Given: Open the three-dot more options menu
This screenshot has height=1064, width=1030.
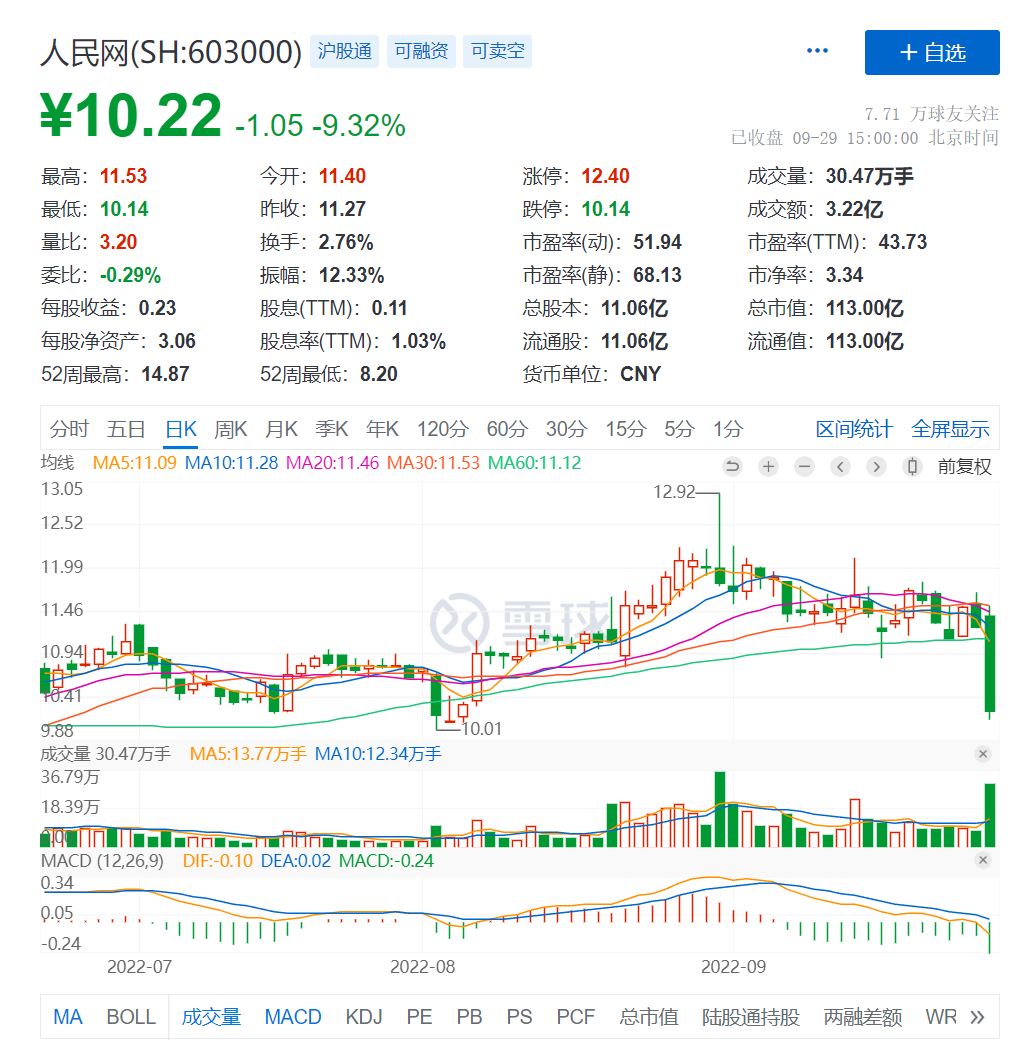Looking at the screenshot, I should coord(816,51).
